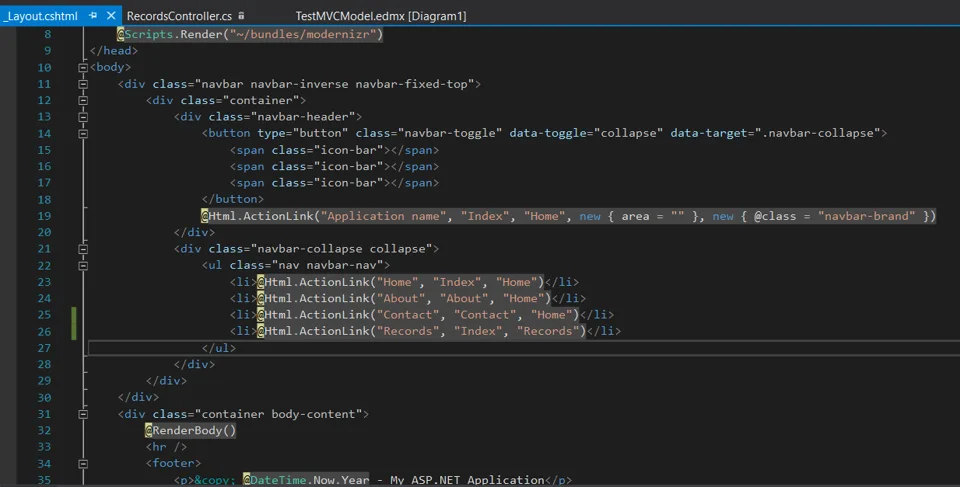
Task: Click the "~/bundles/modernizr" string
Action: (302, 34)
